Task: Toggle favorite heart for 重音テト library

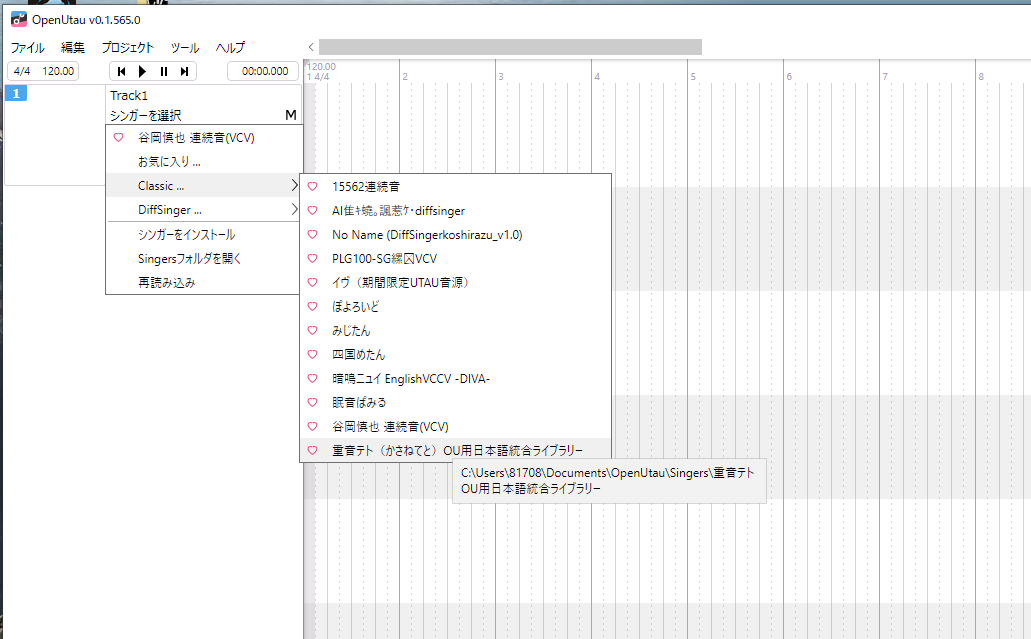Action: pyautogui.click(x=312, y=450)
